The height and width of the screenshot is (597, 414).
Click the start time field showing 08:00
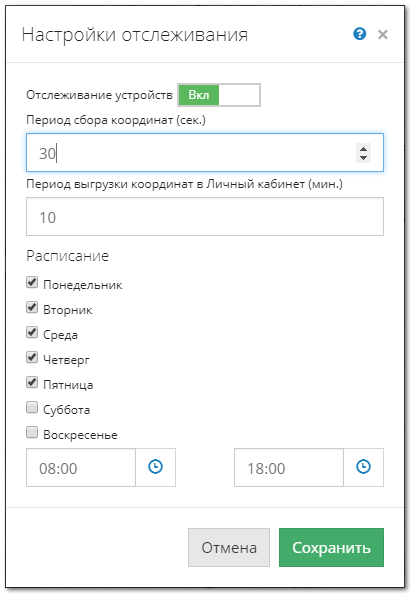pos(81,468)
